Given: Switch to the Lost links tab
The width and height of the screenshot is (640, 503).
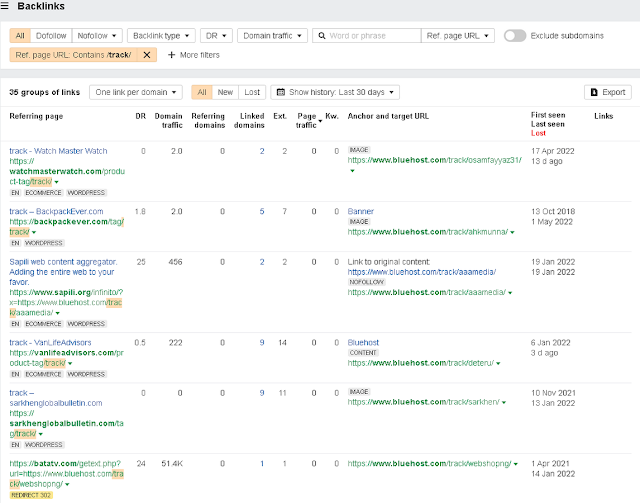Looking at the screenshot, I should (x=253, y=92).
